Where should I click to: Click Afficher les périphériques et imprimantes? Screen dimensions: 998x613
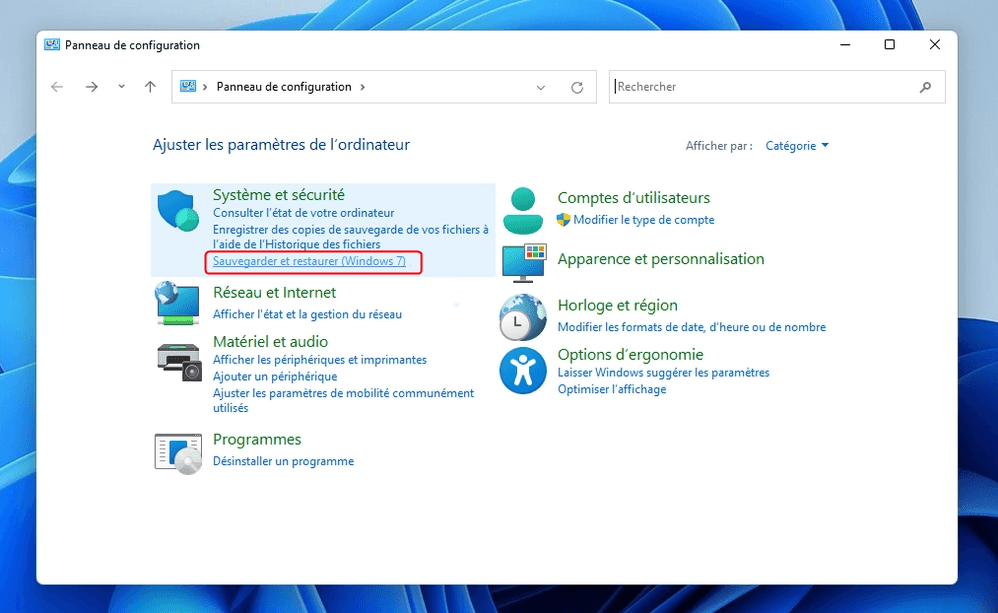[x=320, y=360]
